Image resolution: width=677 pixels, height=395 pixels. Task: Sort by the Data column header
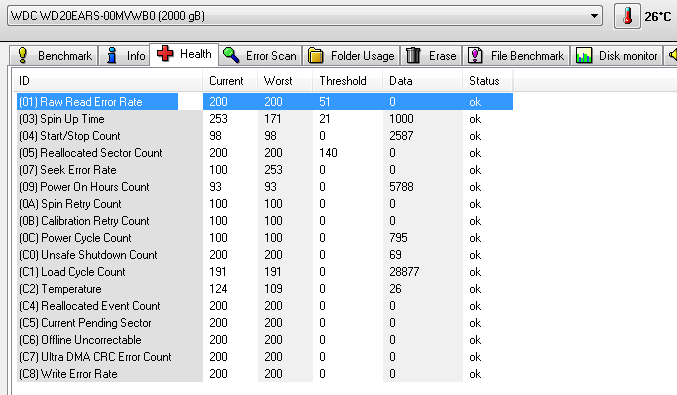pyautogui.click(x=422, y=81)
